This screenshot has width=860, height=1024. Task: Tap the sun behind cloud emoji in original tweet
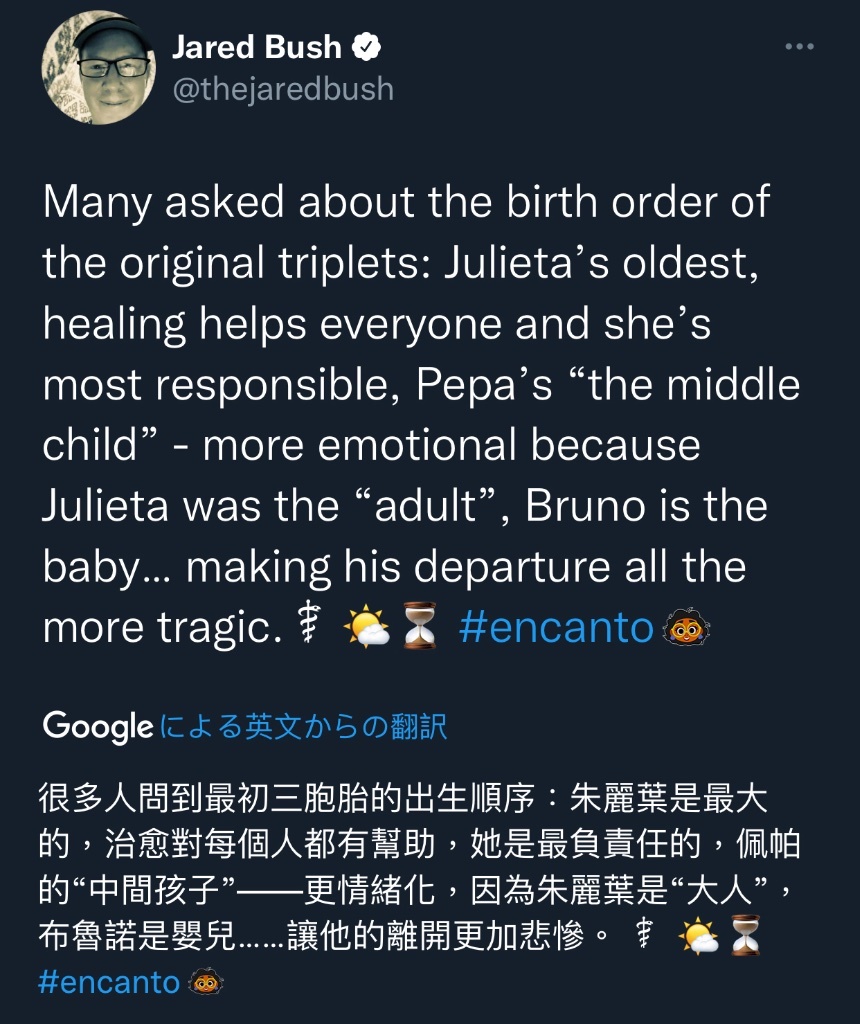(x=367, y=626)
